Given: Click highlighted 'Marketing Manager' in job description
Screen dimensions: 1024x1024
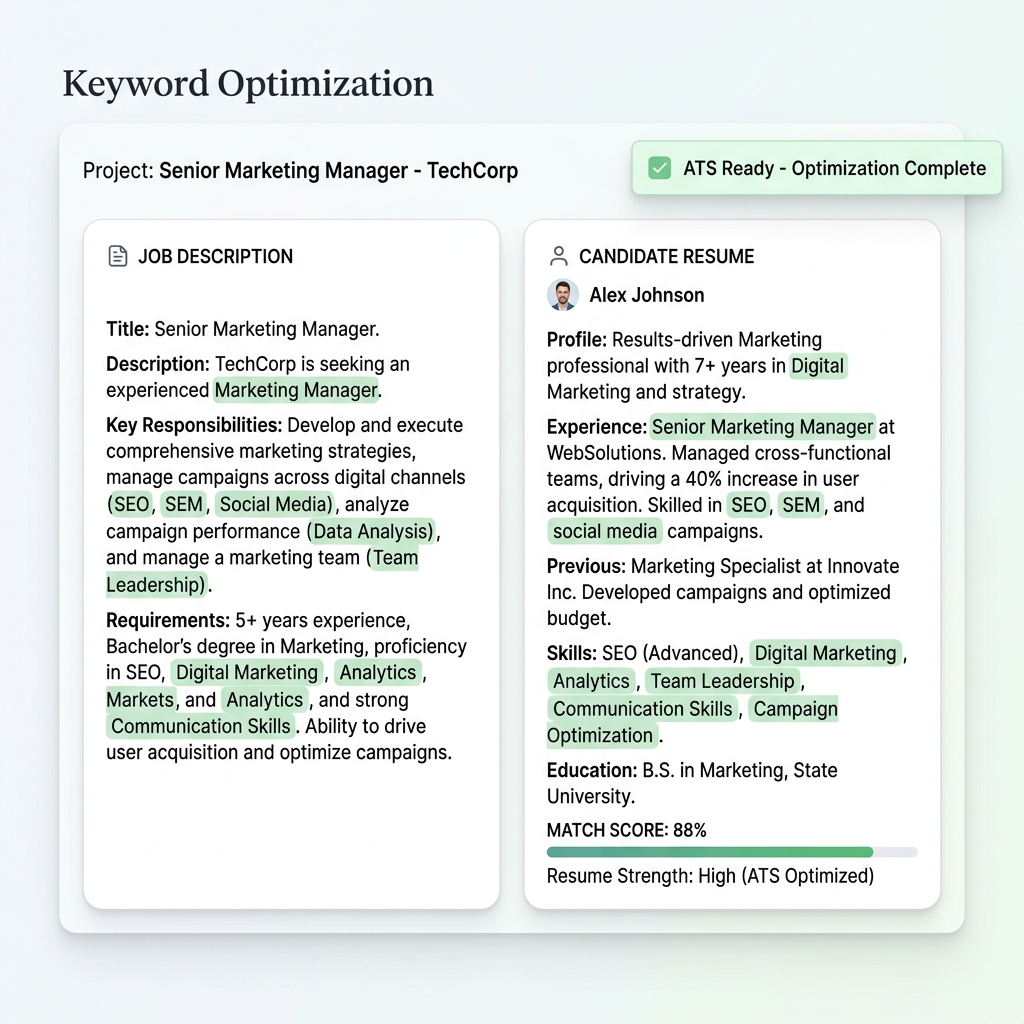Looking at the screenshot, I should (296, 390).
